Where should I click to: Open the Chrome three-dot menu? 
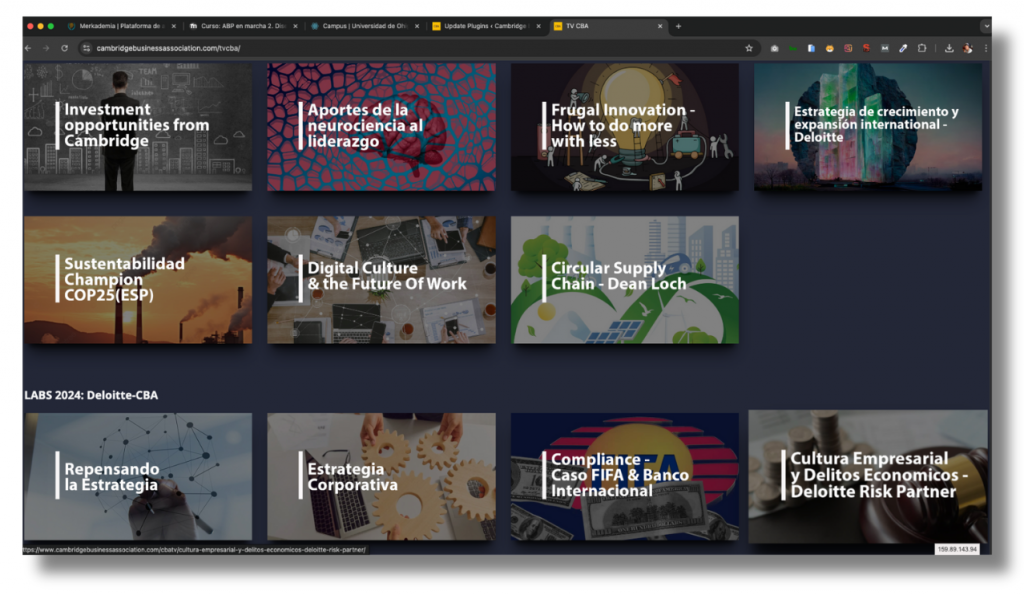point(985,48)
